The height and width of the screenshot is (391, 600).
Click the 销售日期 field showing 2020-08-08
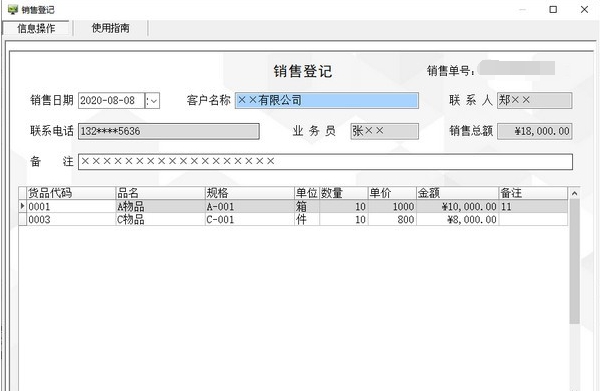point(111,101)
